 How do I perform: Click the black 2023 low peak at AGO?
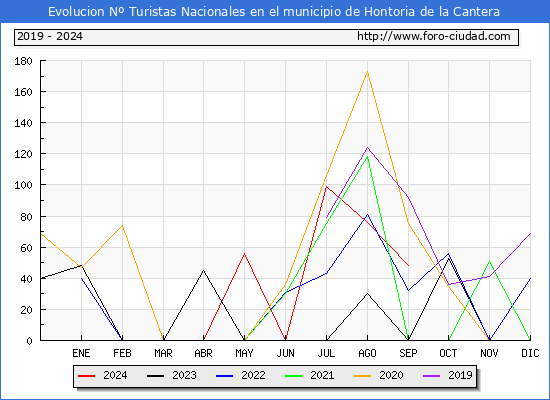click(x=367, y=293)
